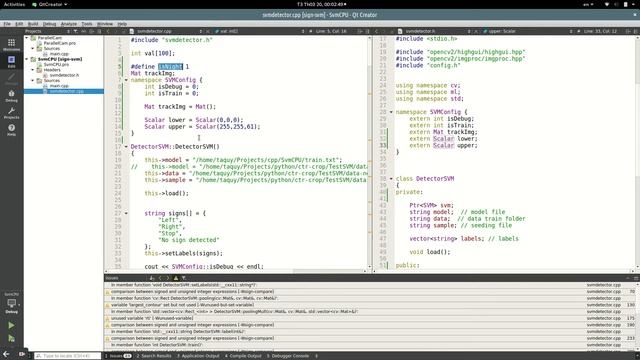Select the Issues output tab
This screenshot has height=360, width=640.
118,356
